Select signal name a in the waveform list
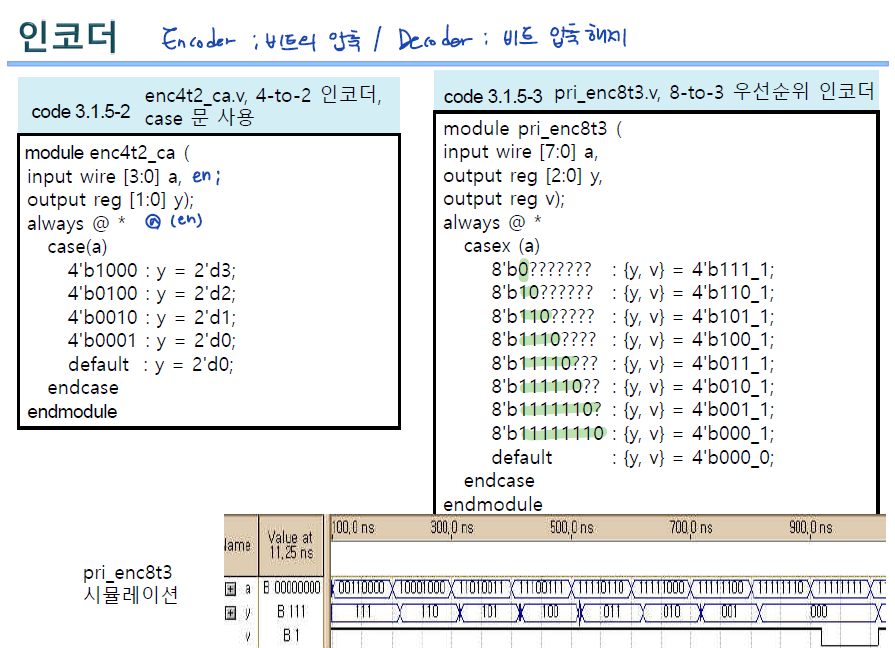Viewport: 895px width, 648px height. (248, 589)
